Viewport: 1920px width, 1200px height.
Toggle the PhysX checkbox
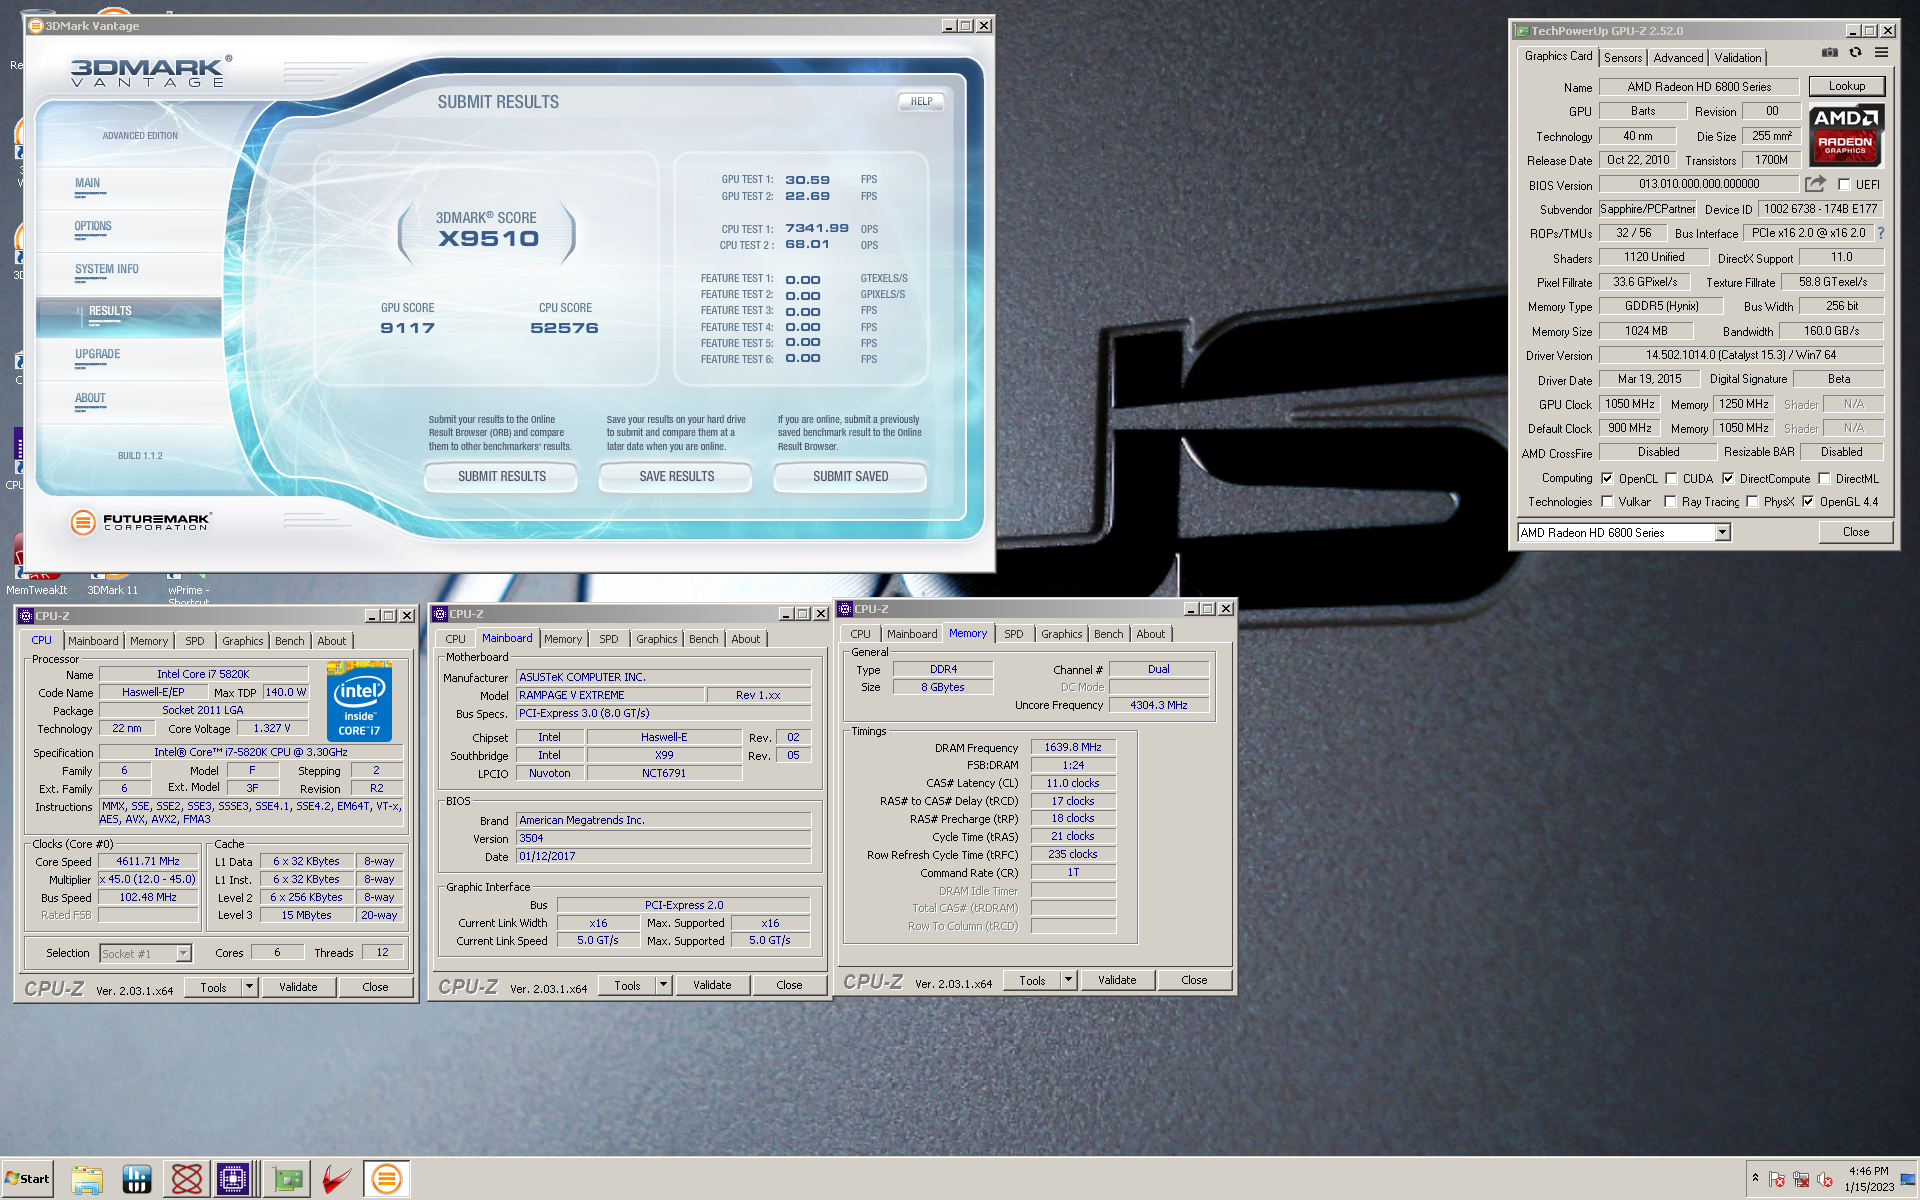click(x=1752, y=501)
